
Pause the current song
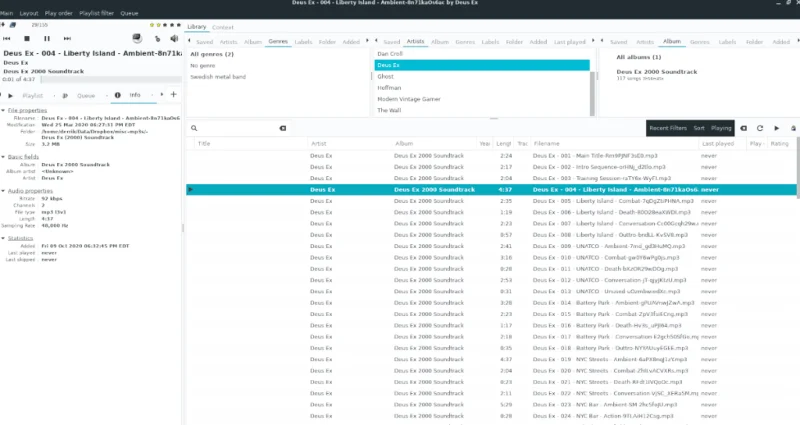[47, 38]
